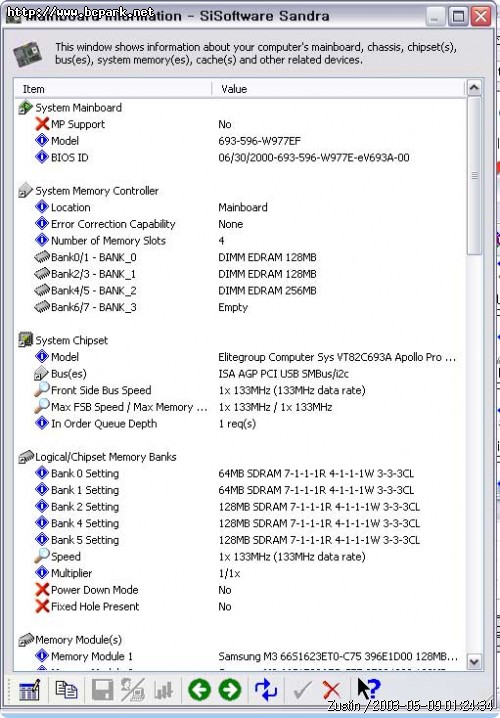Click the value 1x 133MHz / 1x 133MHz
This screenshot has height=718, width=500.
pyautogui.click(x=275, y=407)
